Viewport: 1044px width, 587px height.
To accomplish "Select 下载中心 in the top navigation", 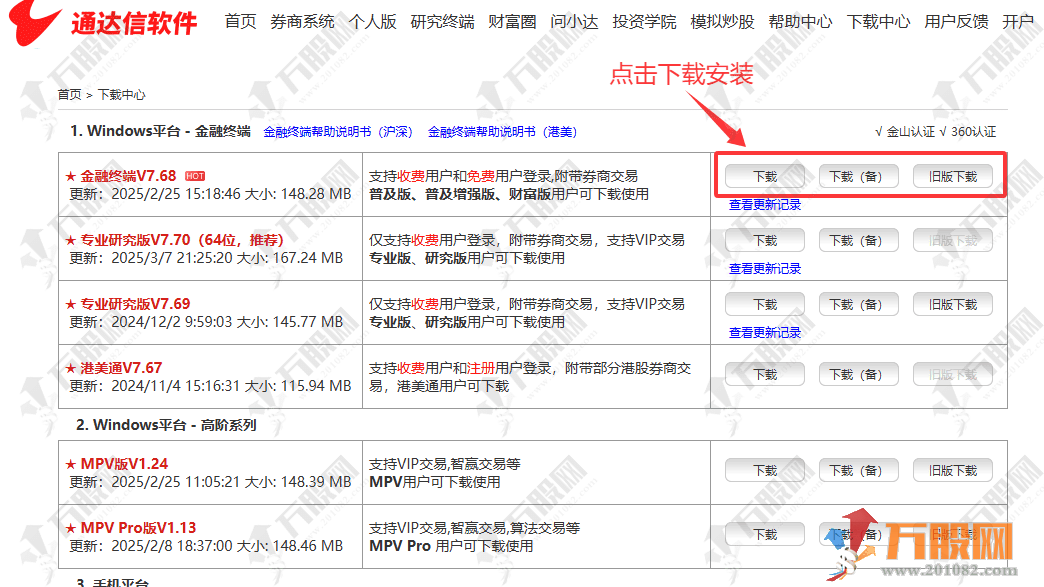I will pyautogui.click(x=878, y=22).
